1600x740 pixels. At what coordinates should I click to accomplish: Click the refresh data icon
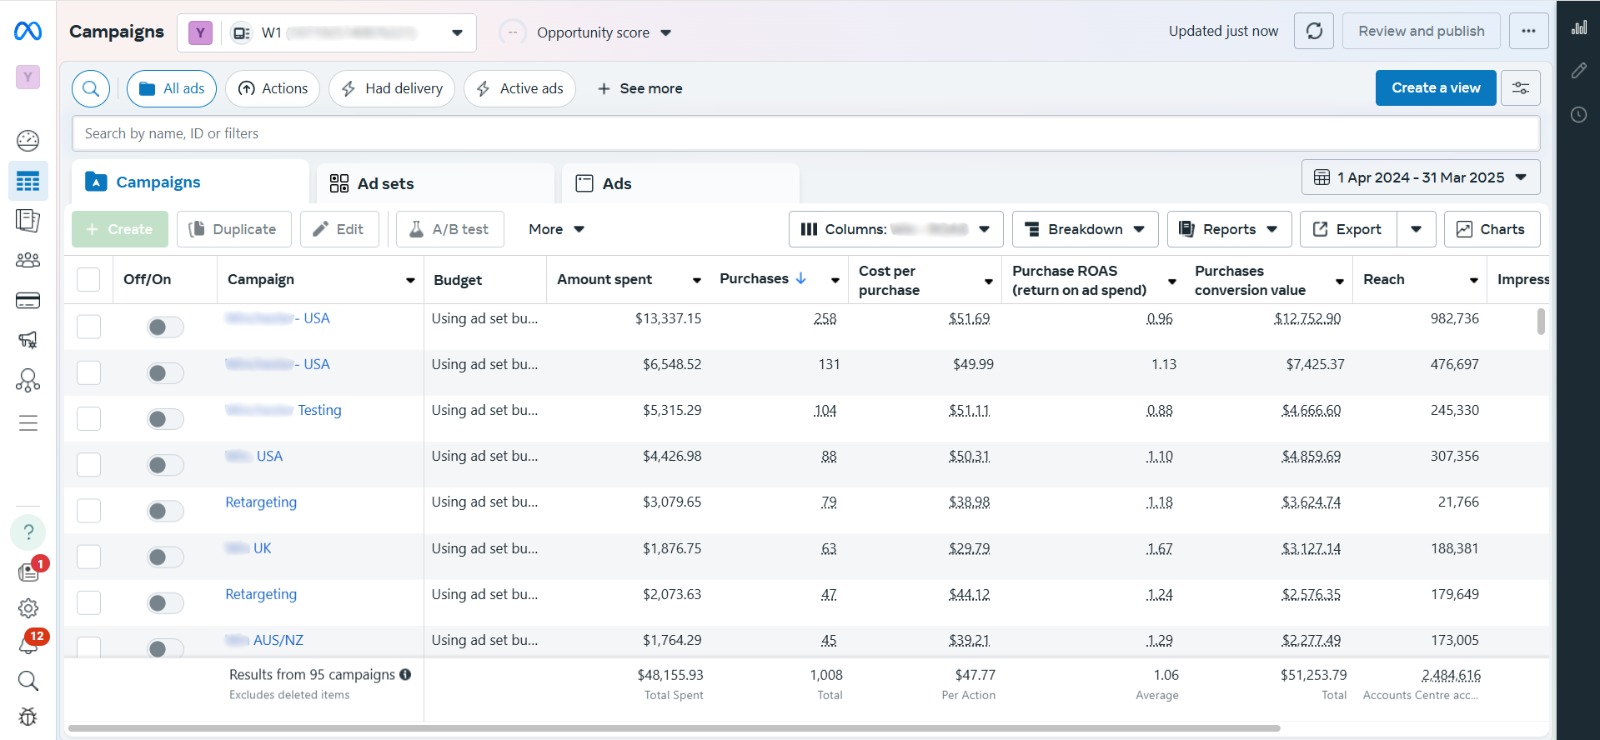point(1314,31)
